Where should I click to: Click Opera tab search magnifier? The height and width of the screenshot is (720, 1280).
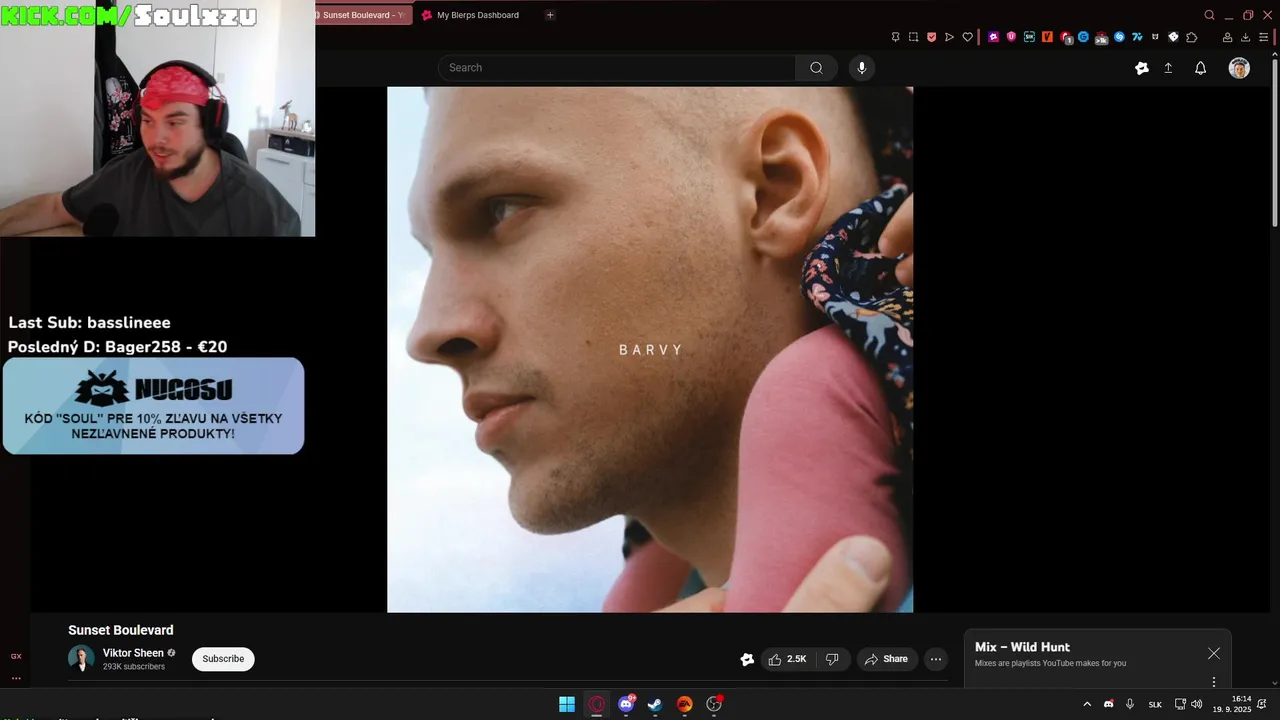coord(1209,15)
